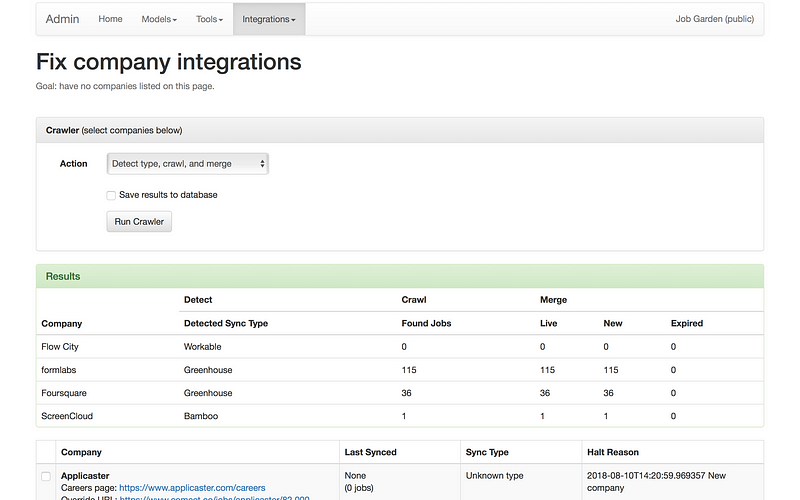Click the Found Jobs column header
Image resolution: width=800 pixels, height=500 pixels.
426,323
